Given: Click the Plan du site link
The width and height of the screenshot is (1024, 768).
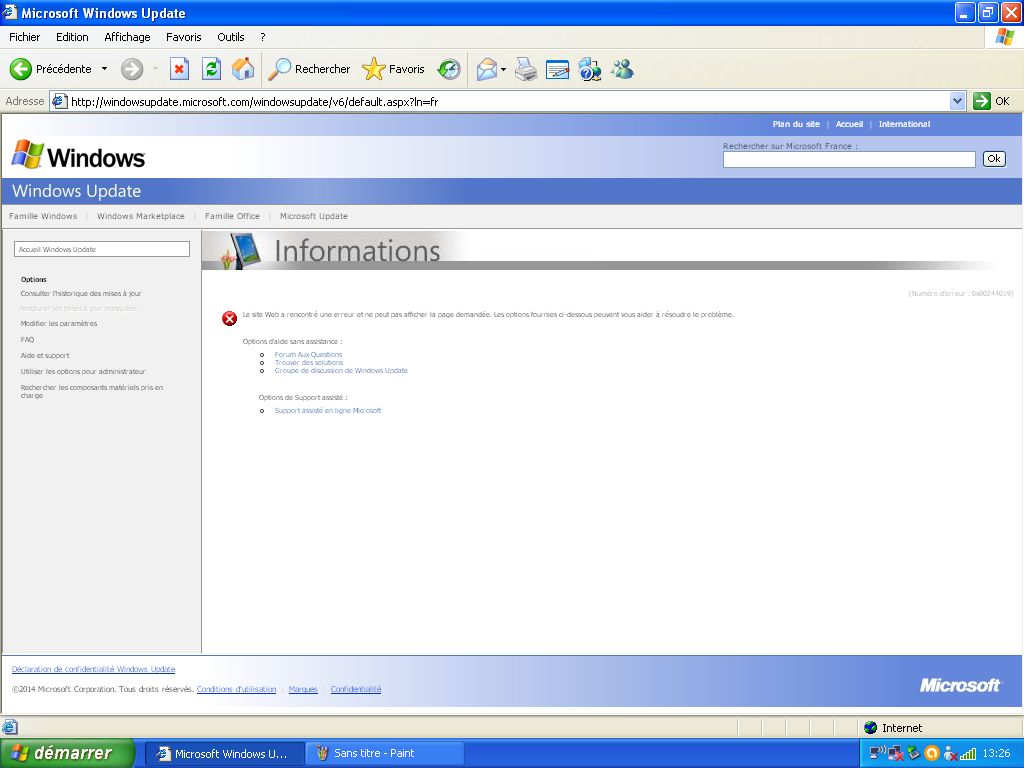Looking at the screenshot, I should pyautogui.click(x=795, y=124).
